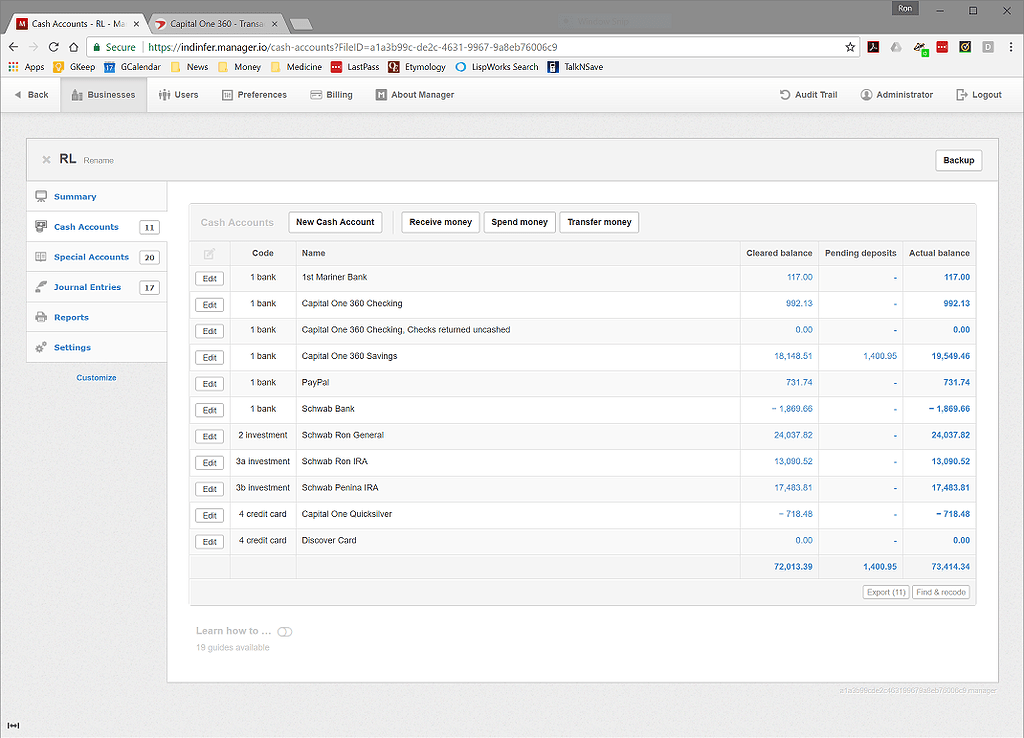Open Special Accounts via its book icon
The width and height of the screenshot is (1024, 738).
[x=41, y=257]
